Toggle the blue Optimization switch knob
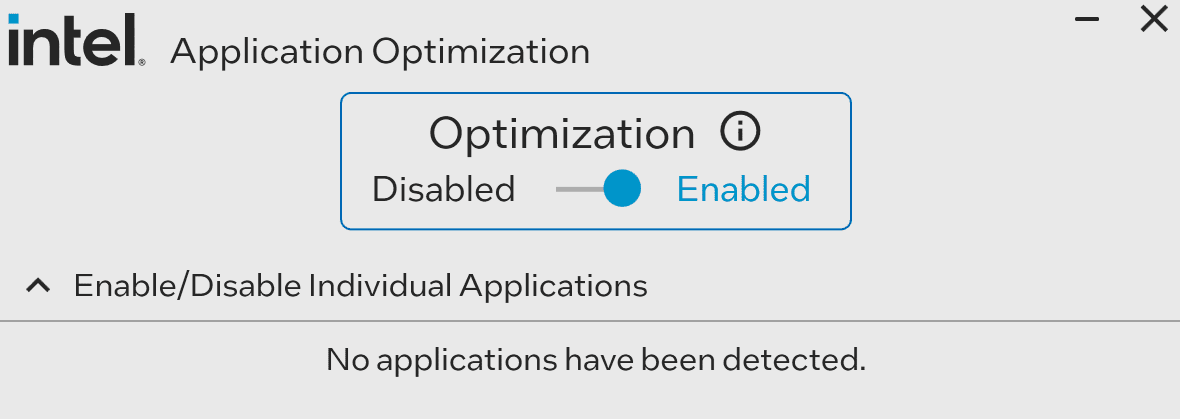1180x420 pixels. tap(622, 188)
